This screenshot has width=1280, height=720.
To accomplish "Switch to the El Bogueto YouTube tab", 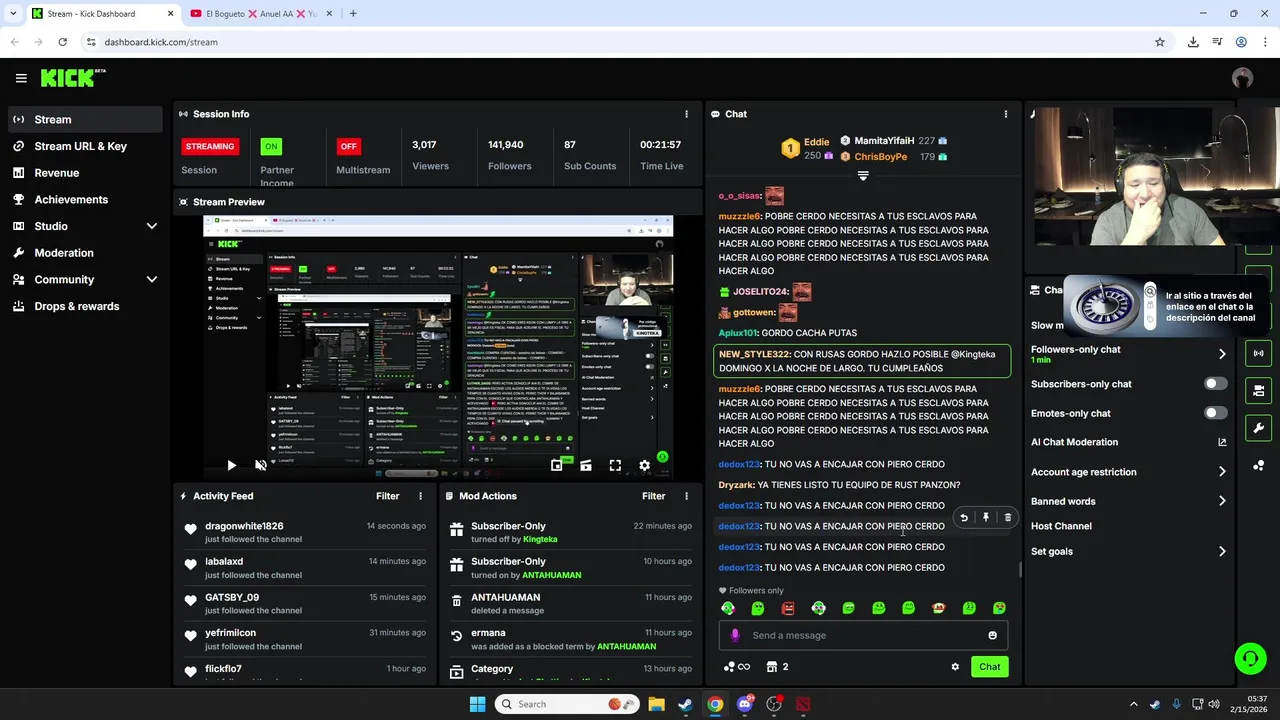I will pyautogui.click(x=261, y=14).
